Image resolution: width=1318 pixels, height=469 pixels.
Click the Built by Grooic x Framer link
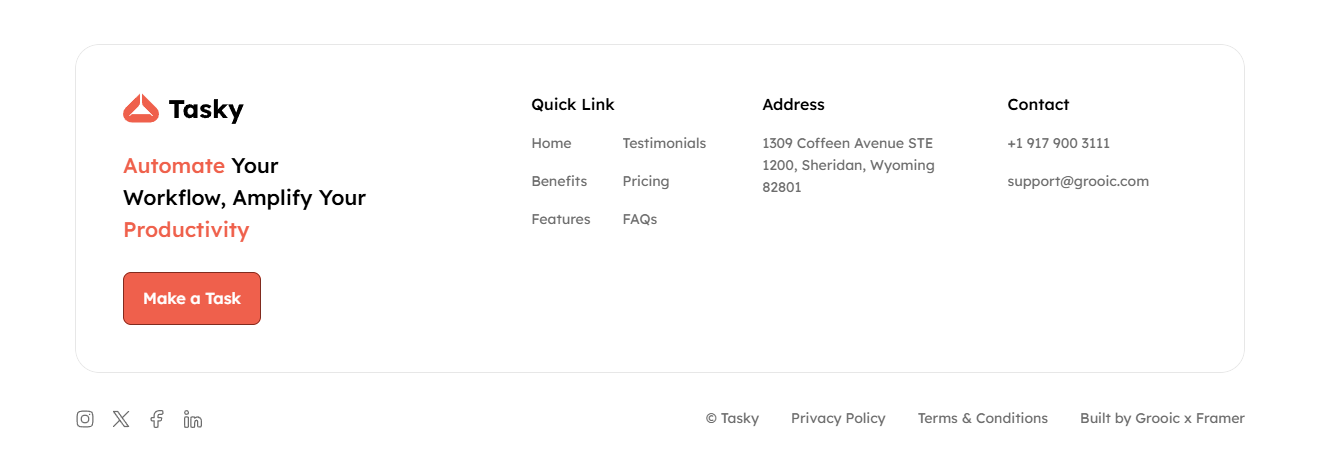click(1162, 418)
